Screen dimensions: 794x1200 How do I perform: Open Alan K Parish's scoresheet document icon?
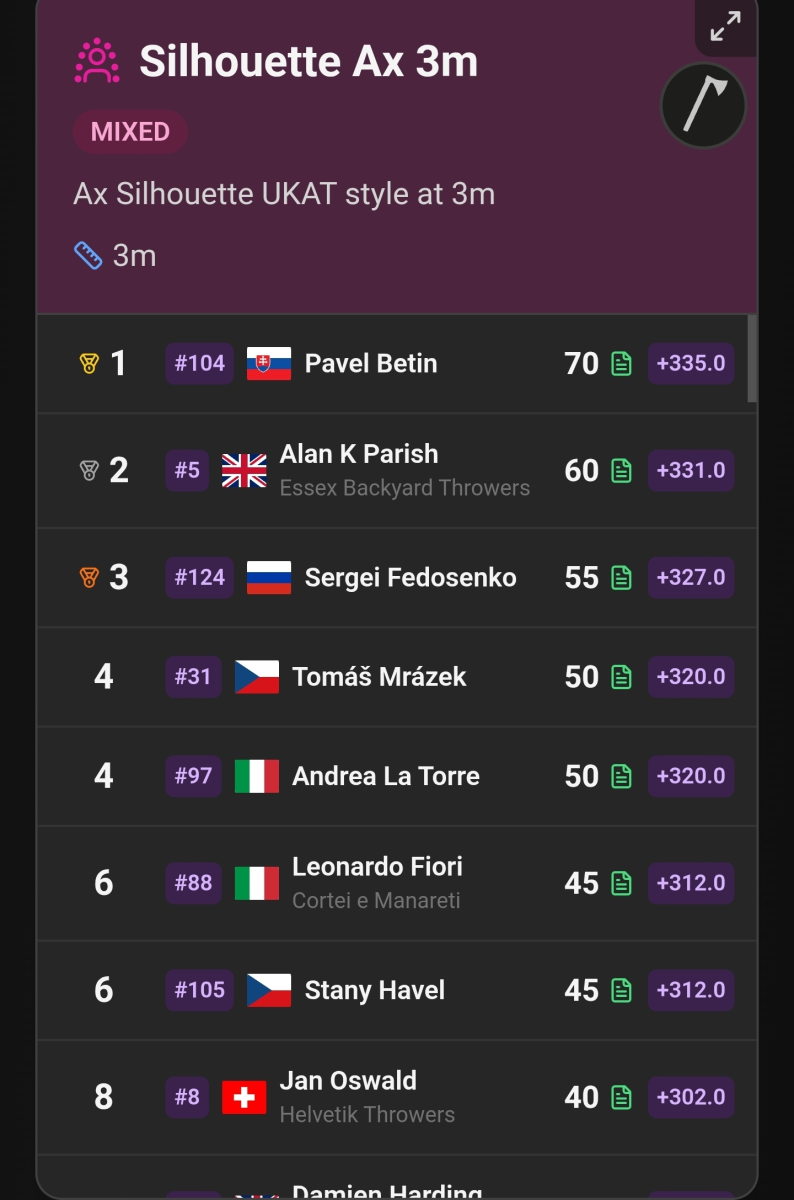[621, 471]
